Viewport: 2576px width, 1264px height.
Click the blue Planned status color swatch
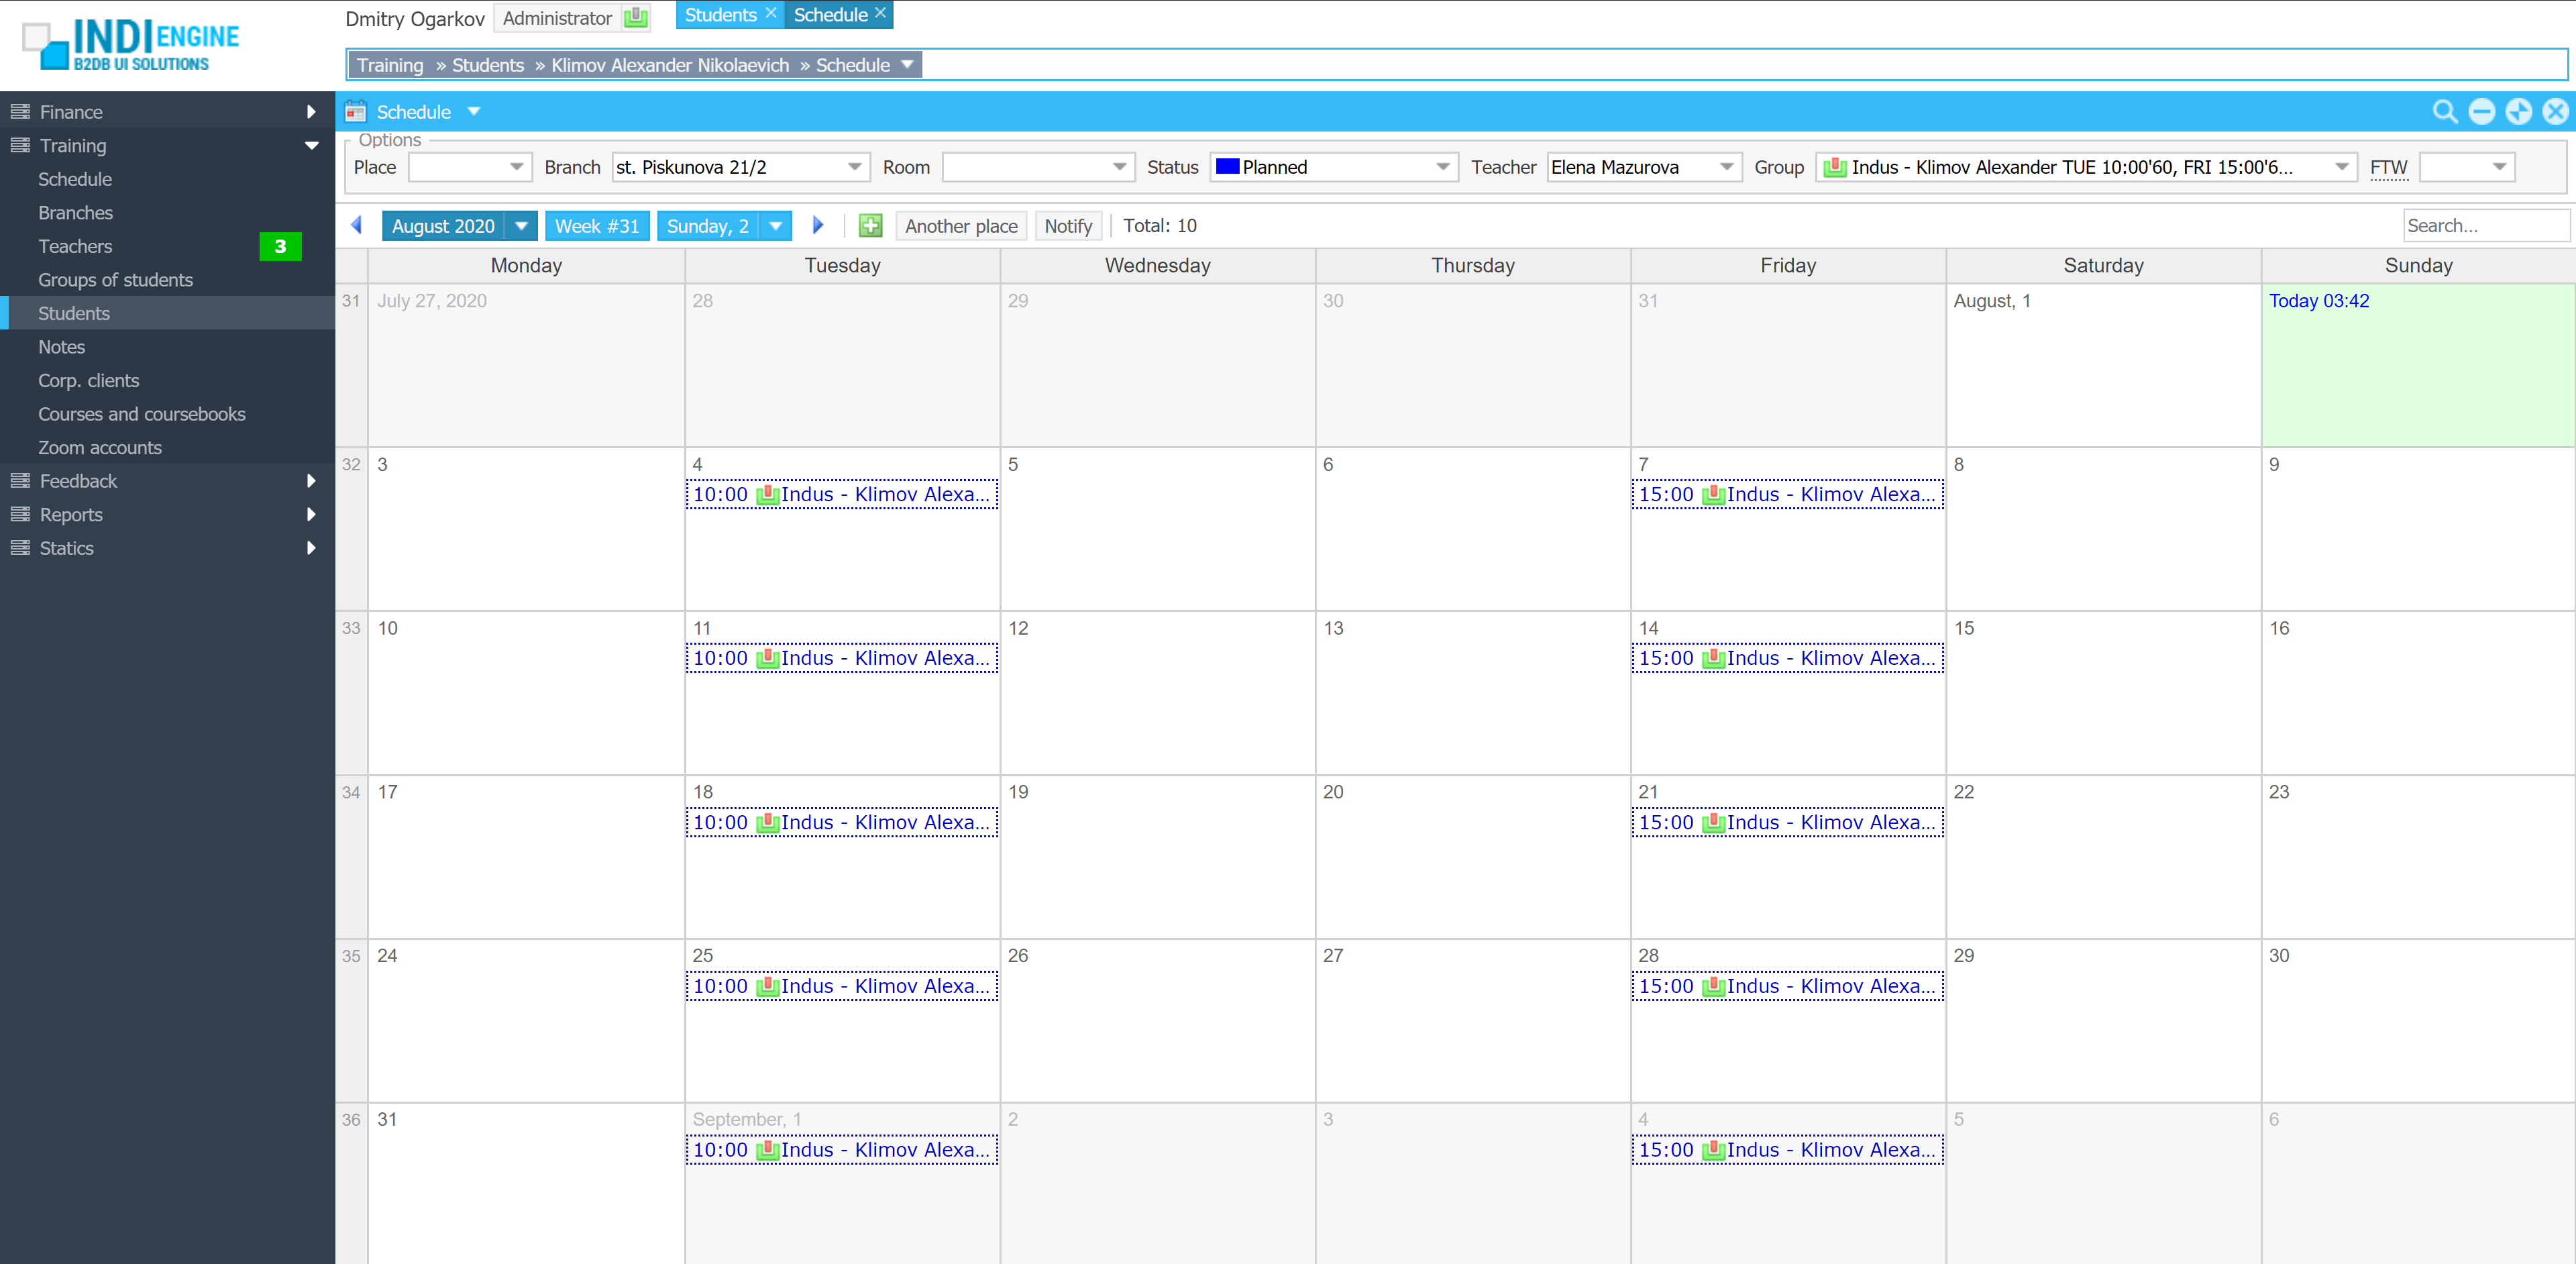(x=1227, y=167)
